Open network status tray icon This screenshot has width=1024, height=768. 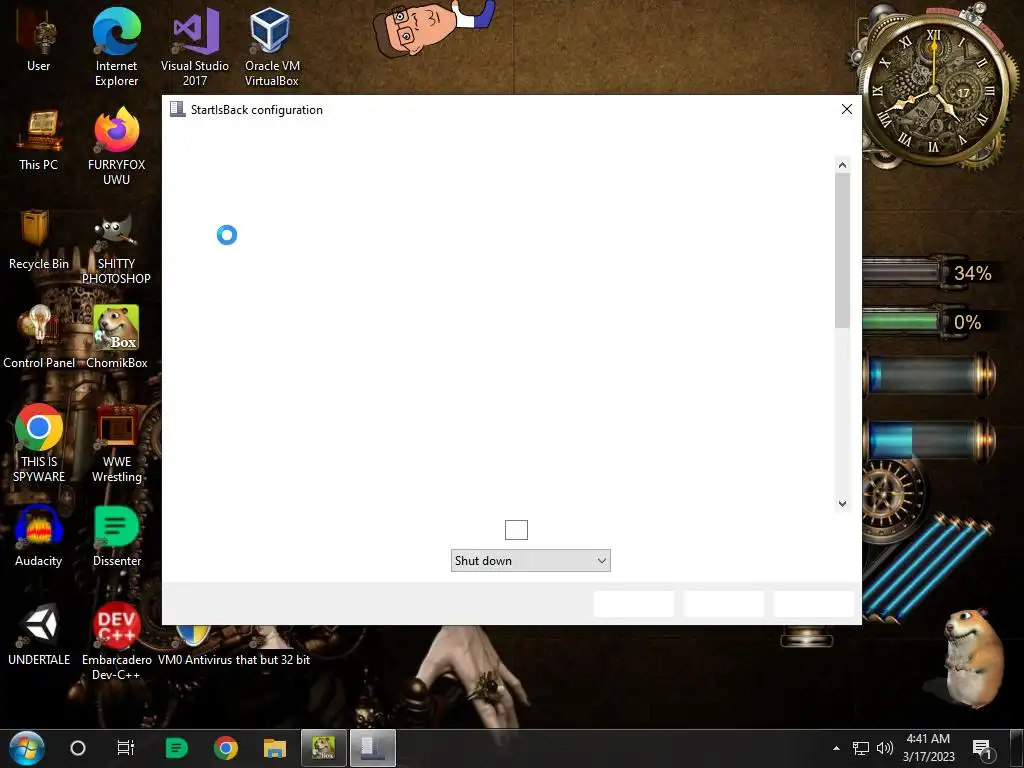(861, 748)
